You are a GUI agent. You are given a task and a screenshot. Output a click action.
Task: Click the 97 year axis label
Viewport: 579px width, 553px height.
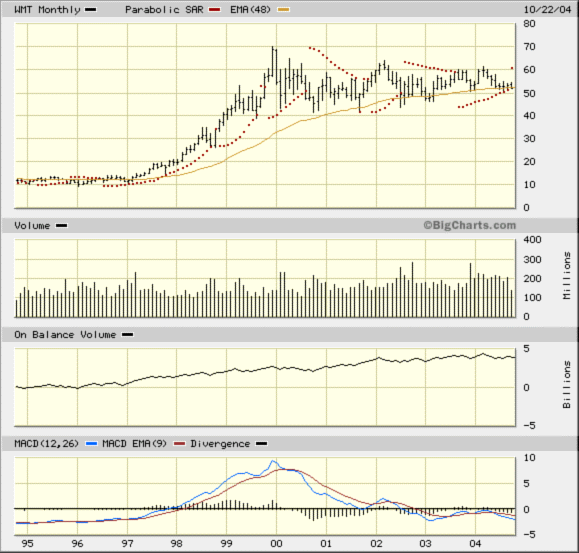tap(127, 544)
